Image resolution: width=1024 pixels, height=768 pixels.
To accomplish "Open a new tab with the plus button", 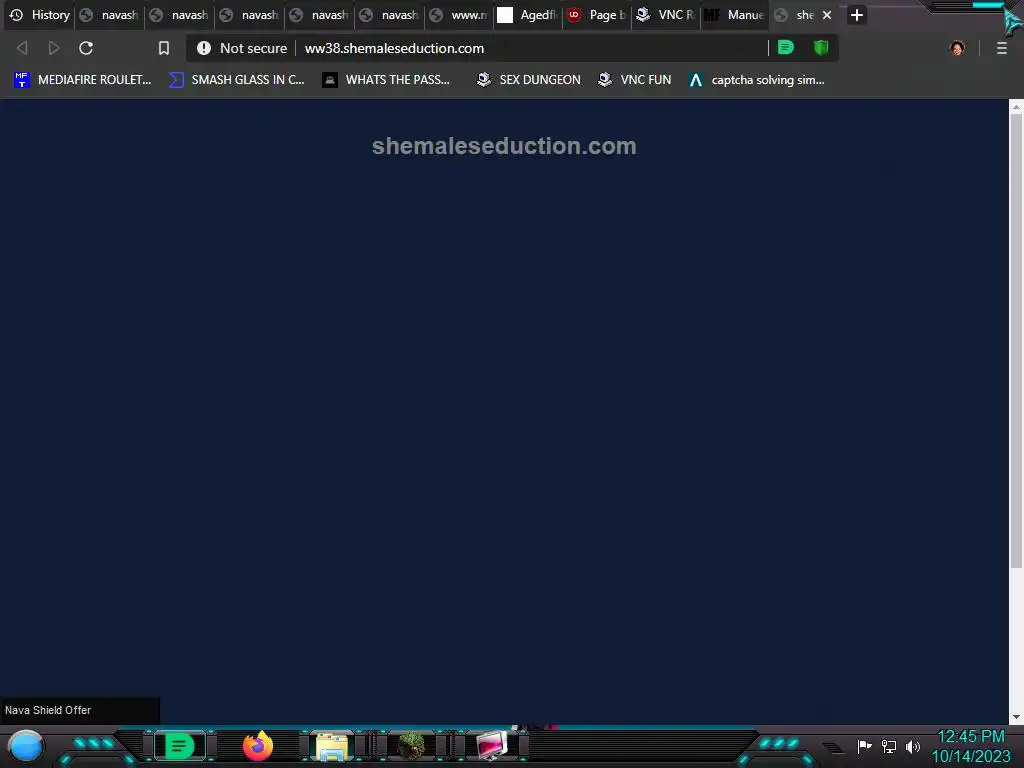I will (x=857, y=15).
